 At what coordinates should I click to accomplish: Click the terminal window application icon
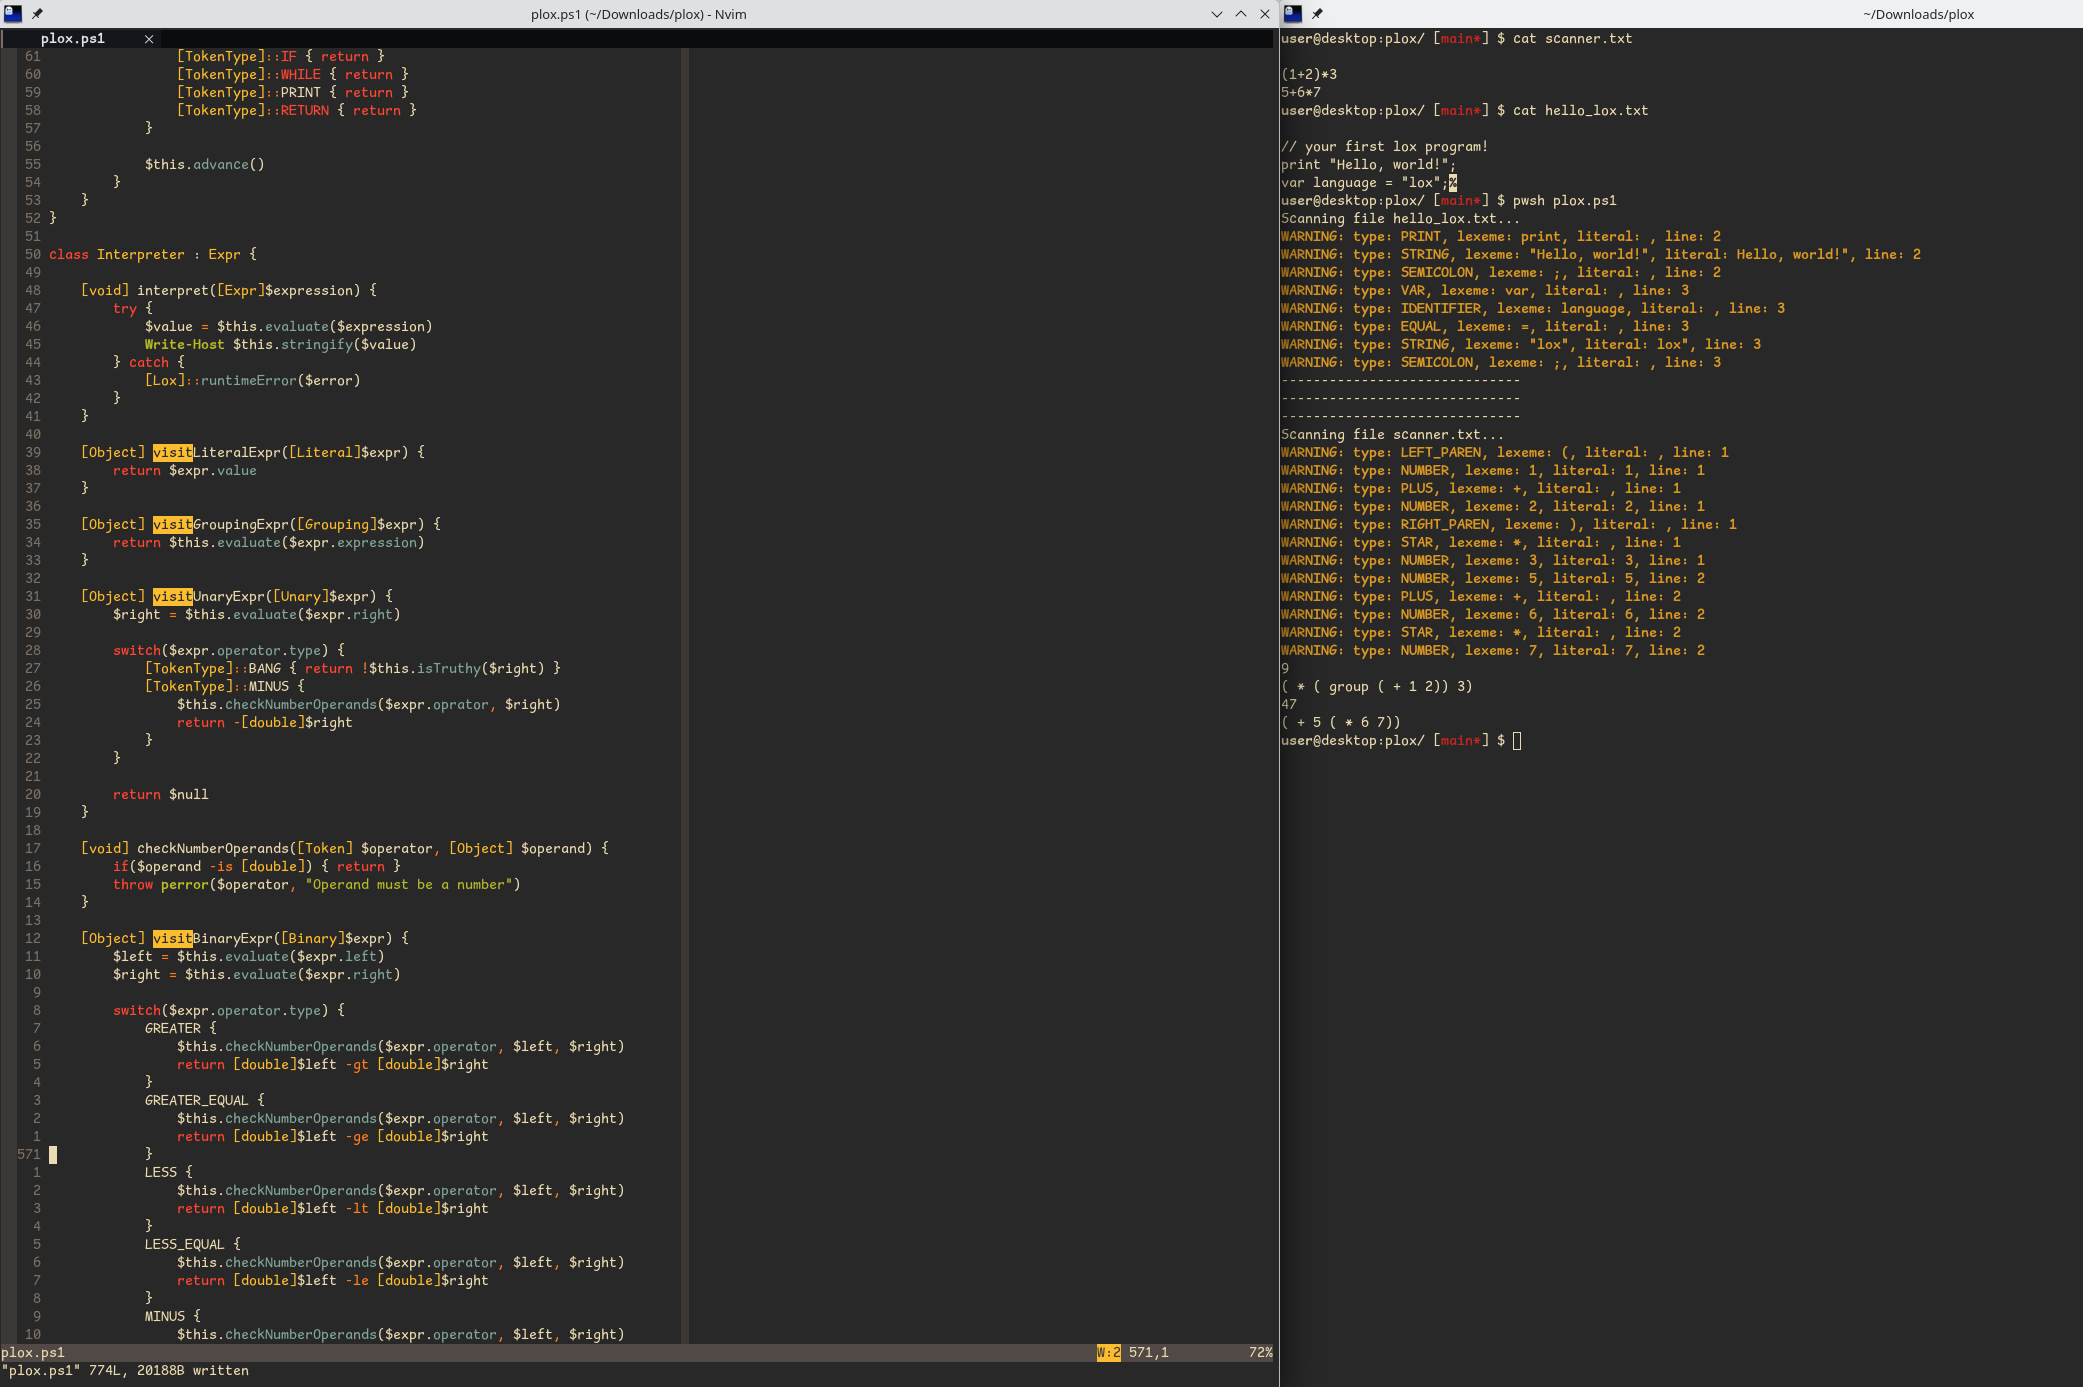(1293, 14)
